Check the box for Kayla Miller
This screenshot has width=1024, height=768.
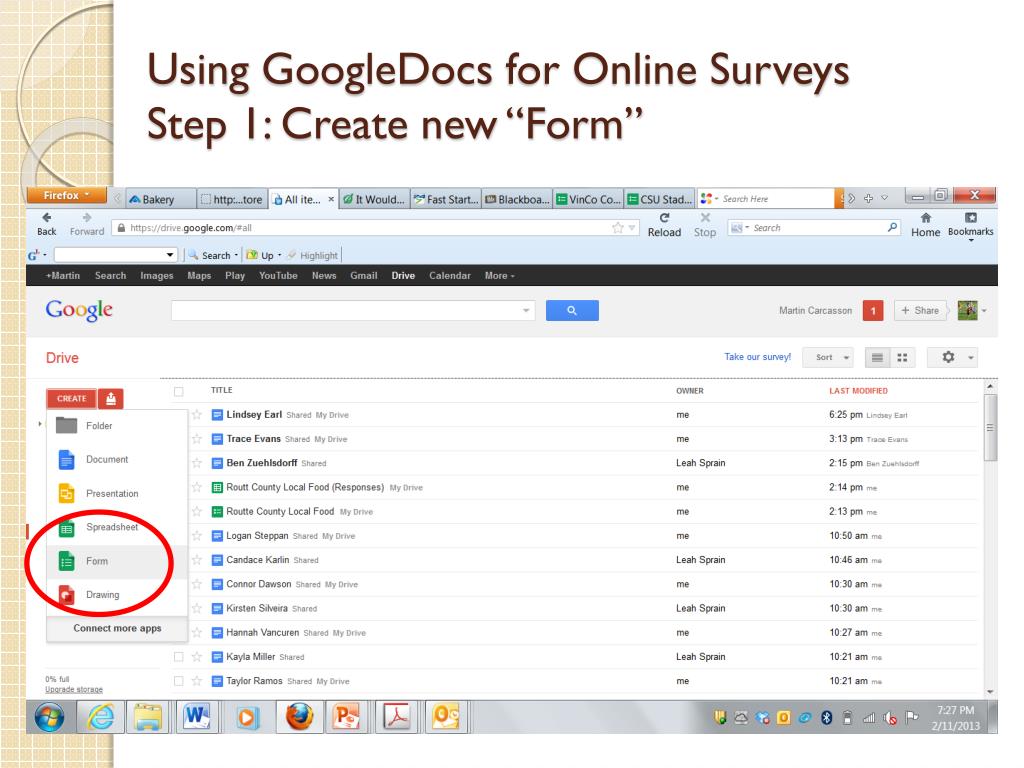179,657
